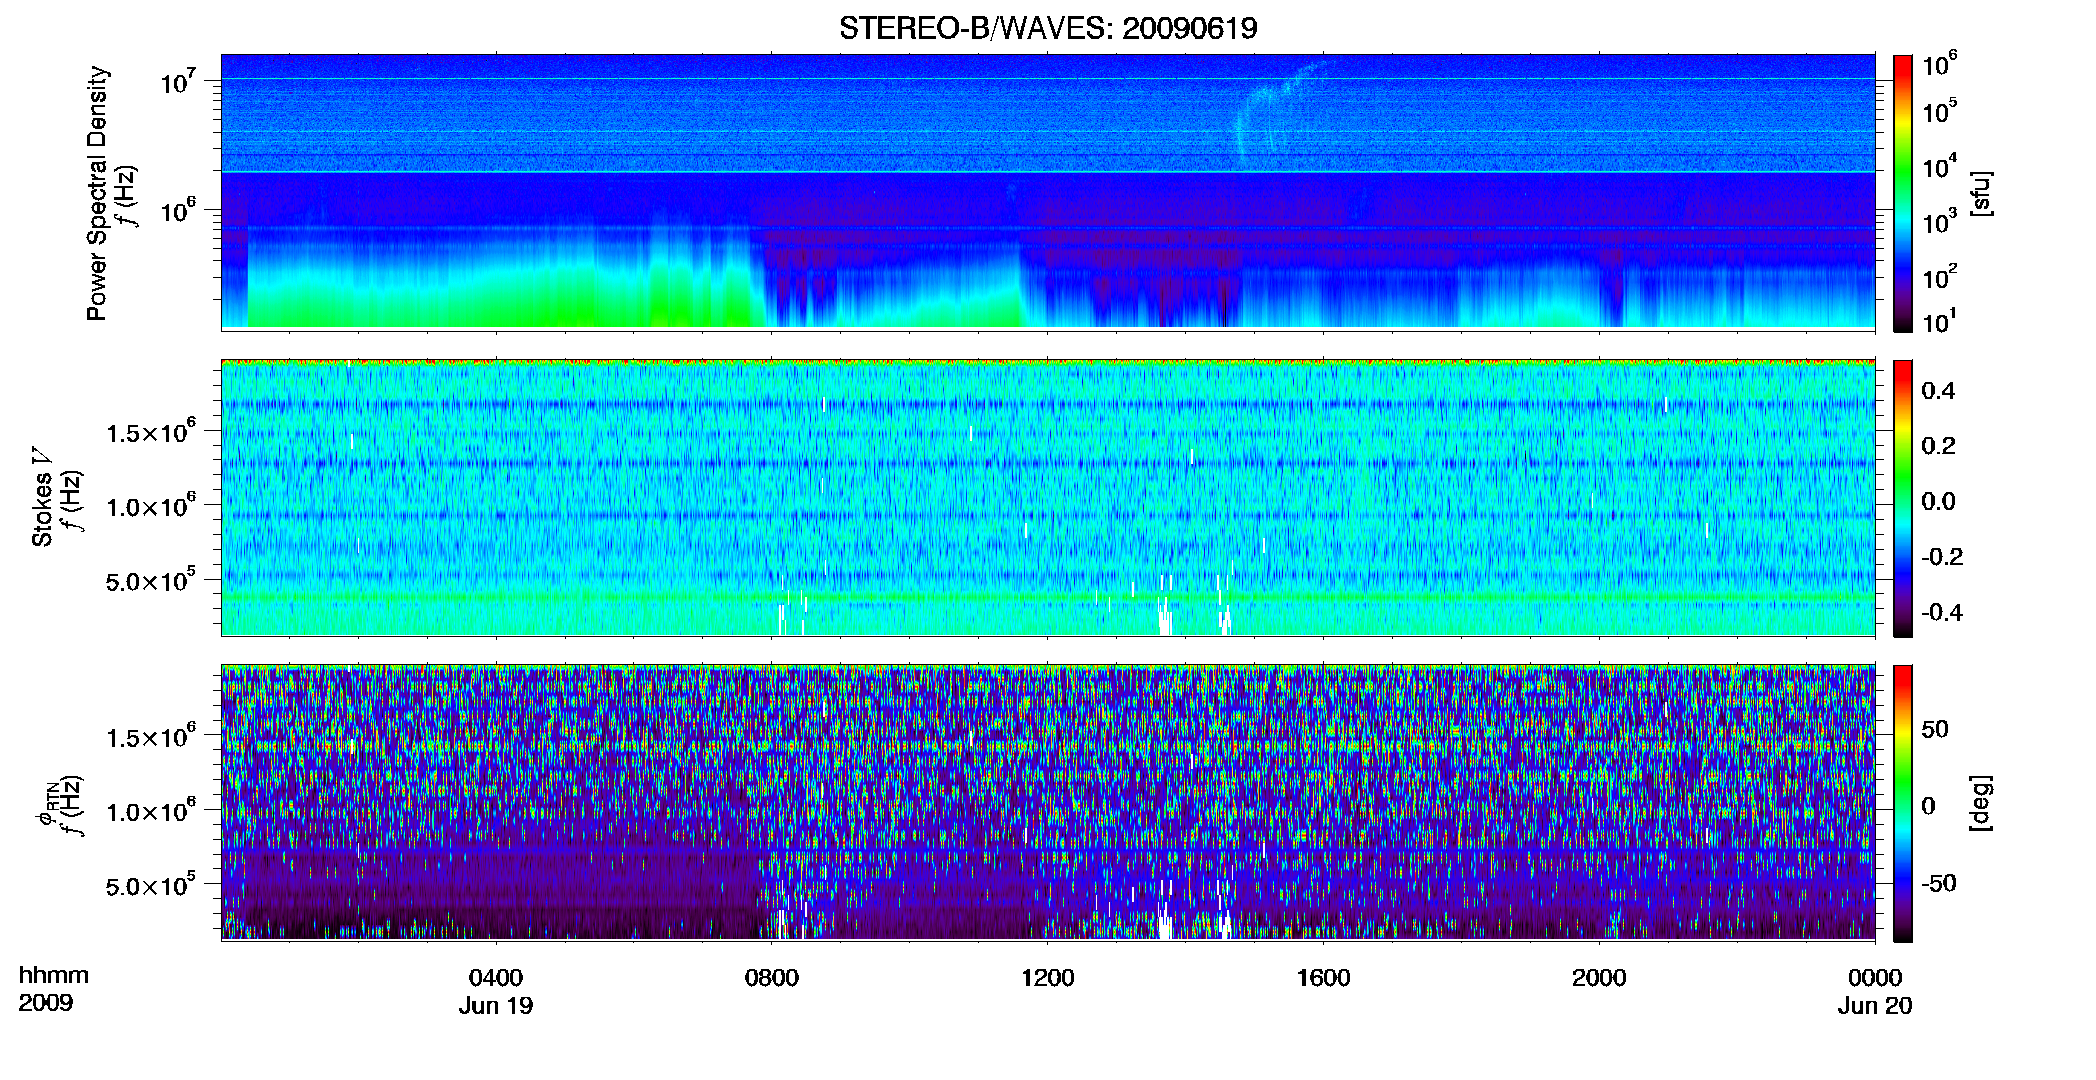Click the 1200 time tick label

tap(1047, 978)
